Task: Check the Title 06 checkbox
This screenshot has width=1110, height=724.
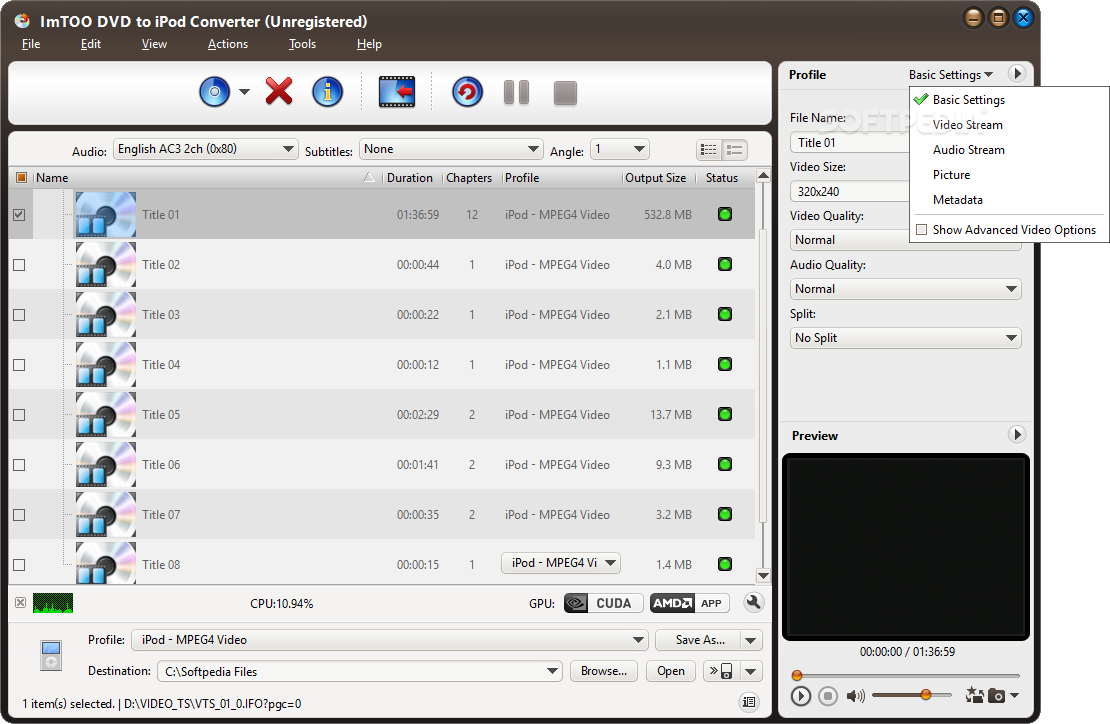Action: (19, 465)
